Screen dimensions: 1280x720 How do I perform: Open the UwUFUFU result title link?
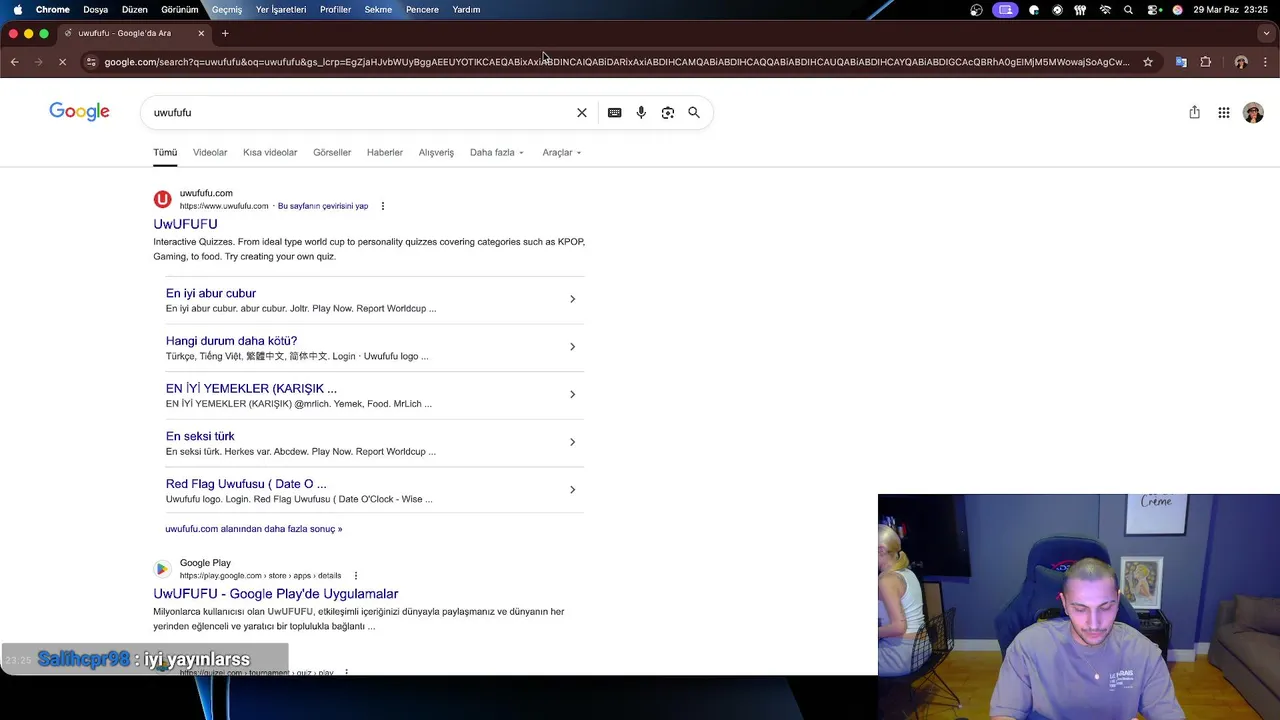click(x=185, y=224)
